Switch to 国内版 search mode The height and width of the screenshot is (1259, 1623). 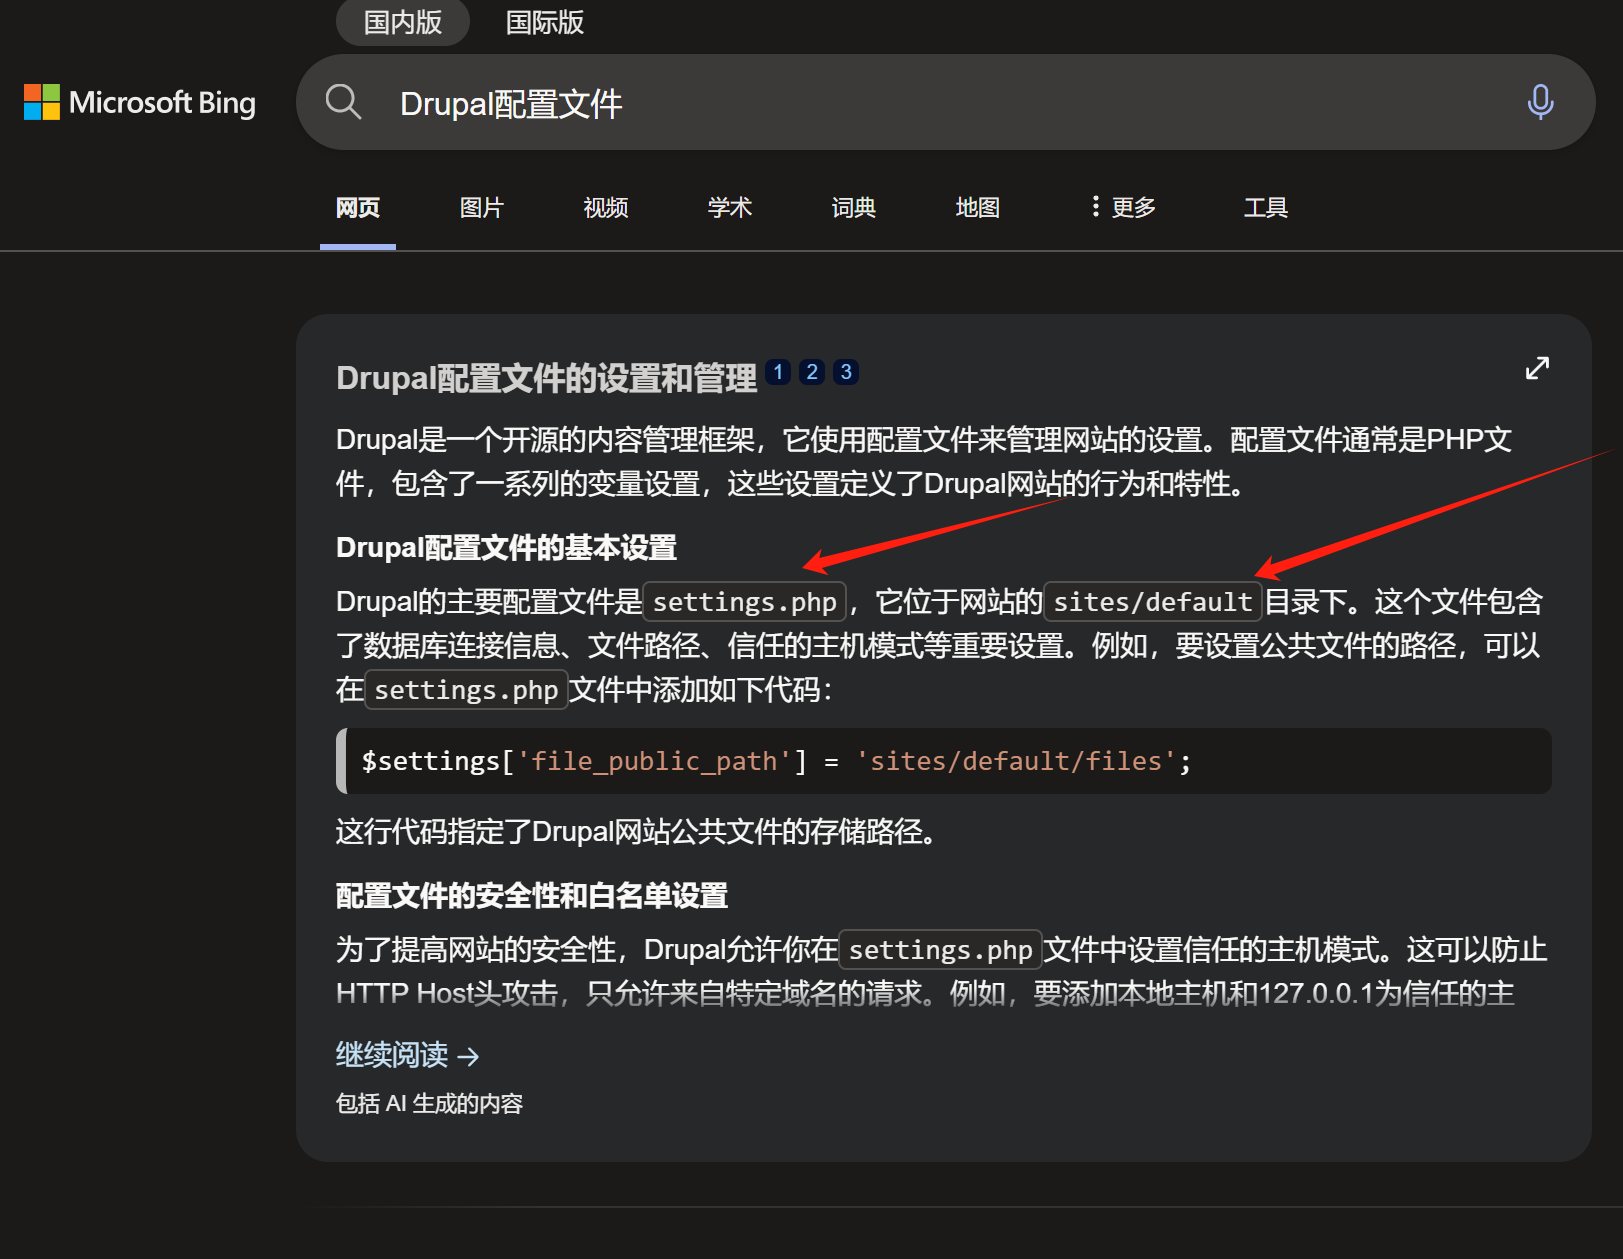click(403, 22)
